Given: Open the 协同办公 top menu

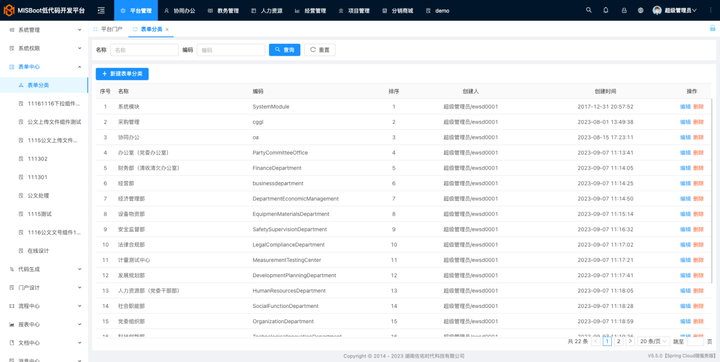Looking at the screenshot, I should coord(180,11).
